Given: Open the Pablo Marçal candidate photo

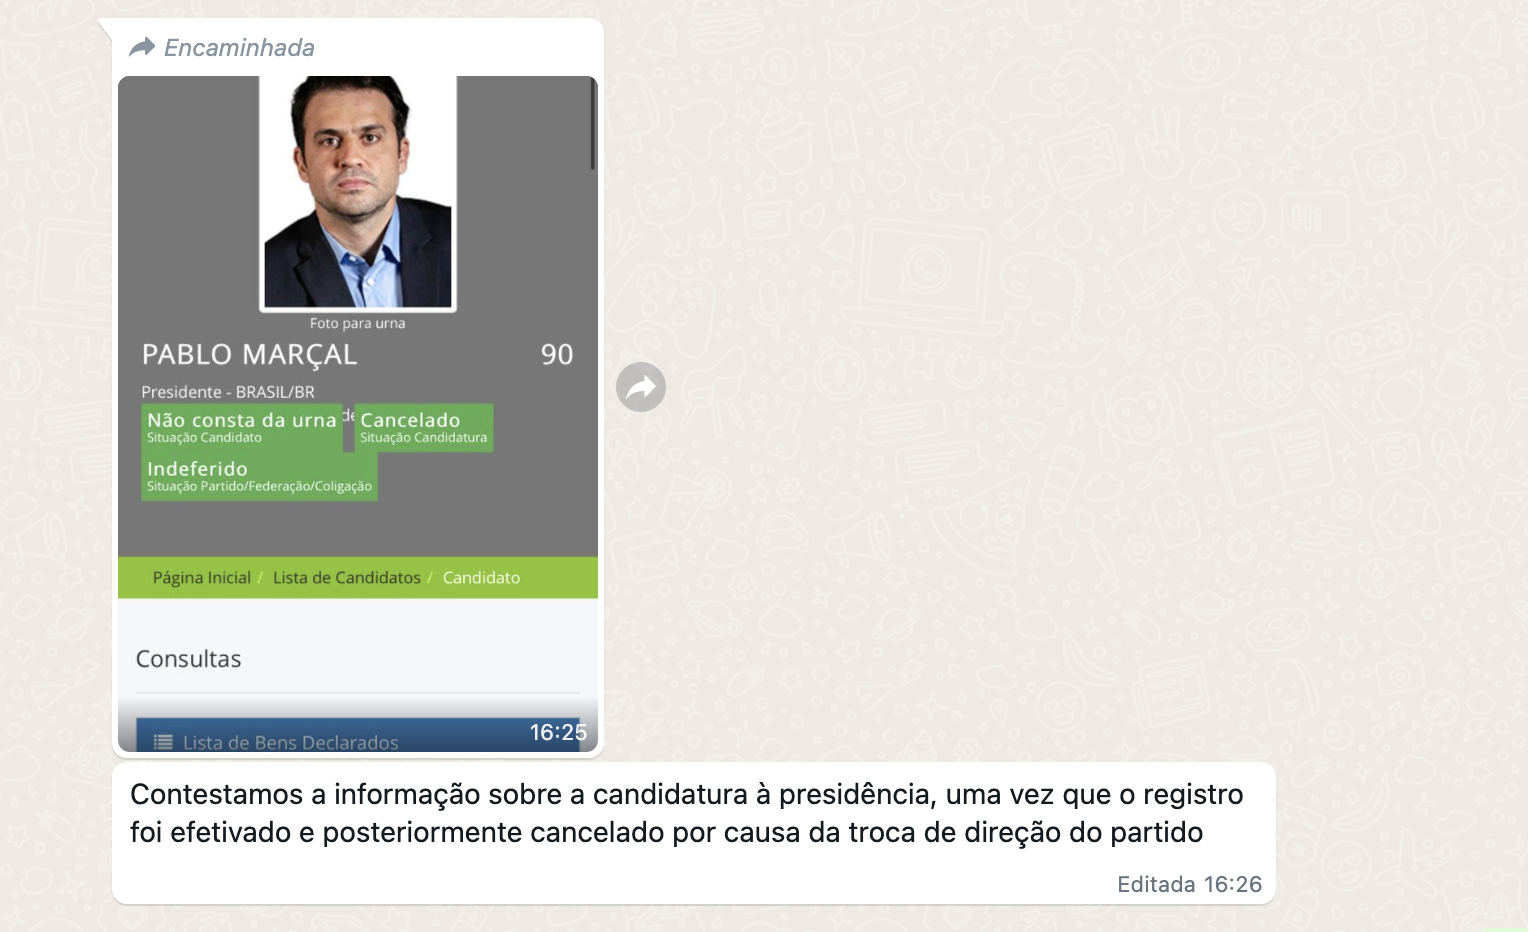Looking at the screenshot, I should click(x=358, y=193).
